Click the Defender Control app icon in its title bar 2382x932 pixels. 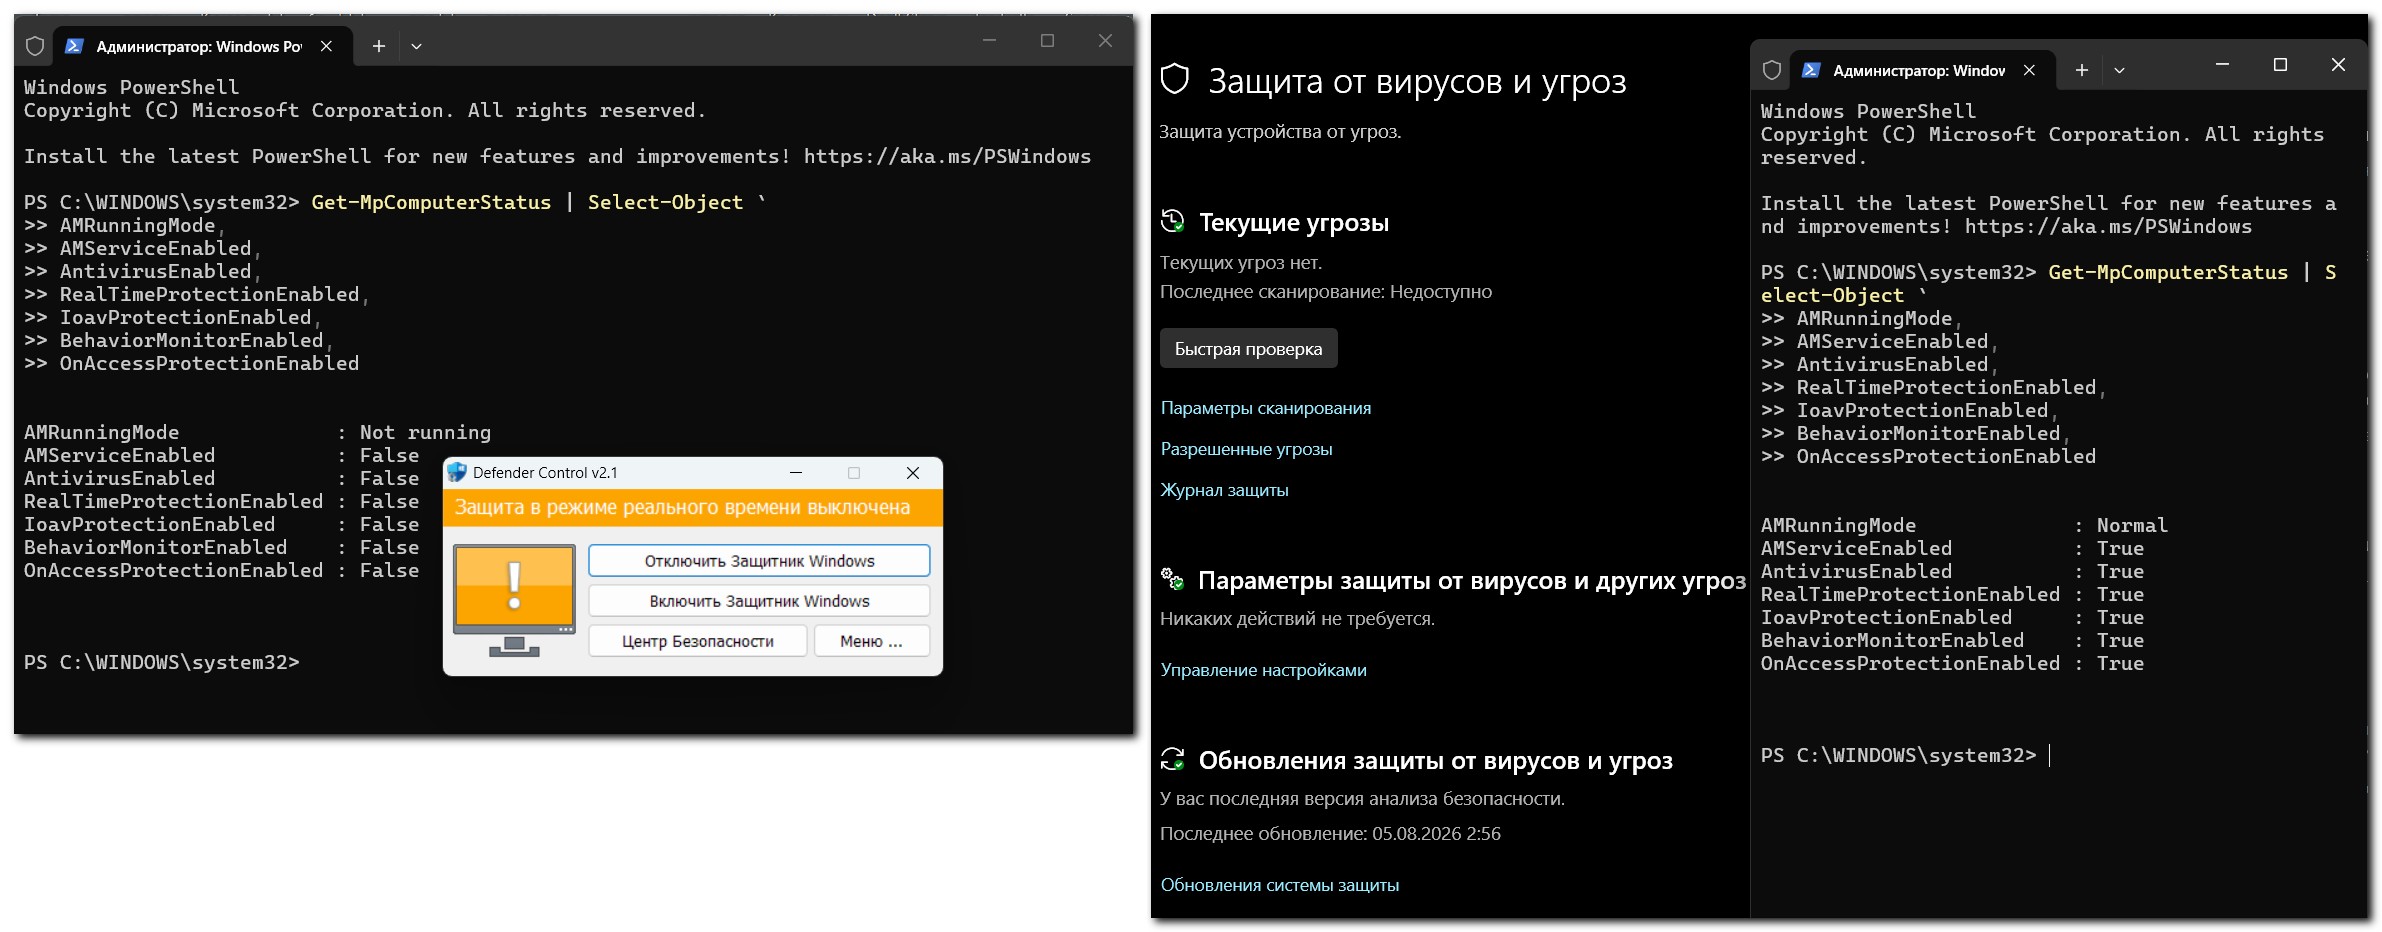[457, 473]
